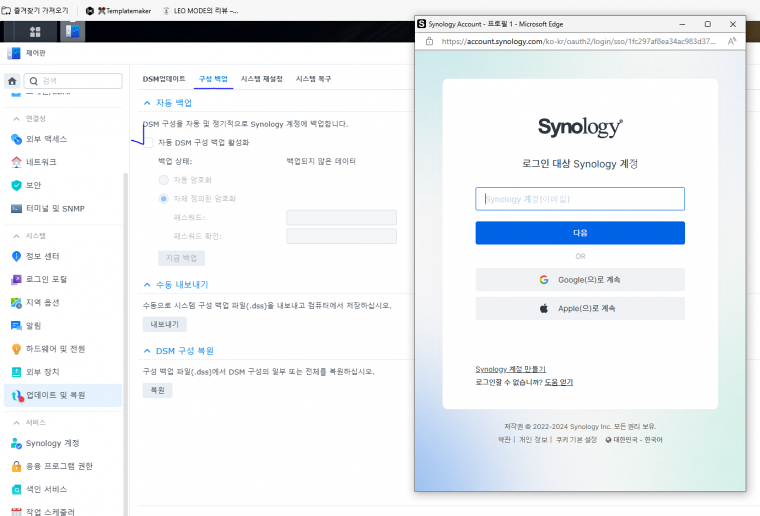Switch to DSM업데이트 tab
This screenshot has width=760, height=516.
[x=164, y=78]
